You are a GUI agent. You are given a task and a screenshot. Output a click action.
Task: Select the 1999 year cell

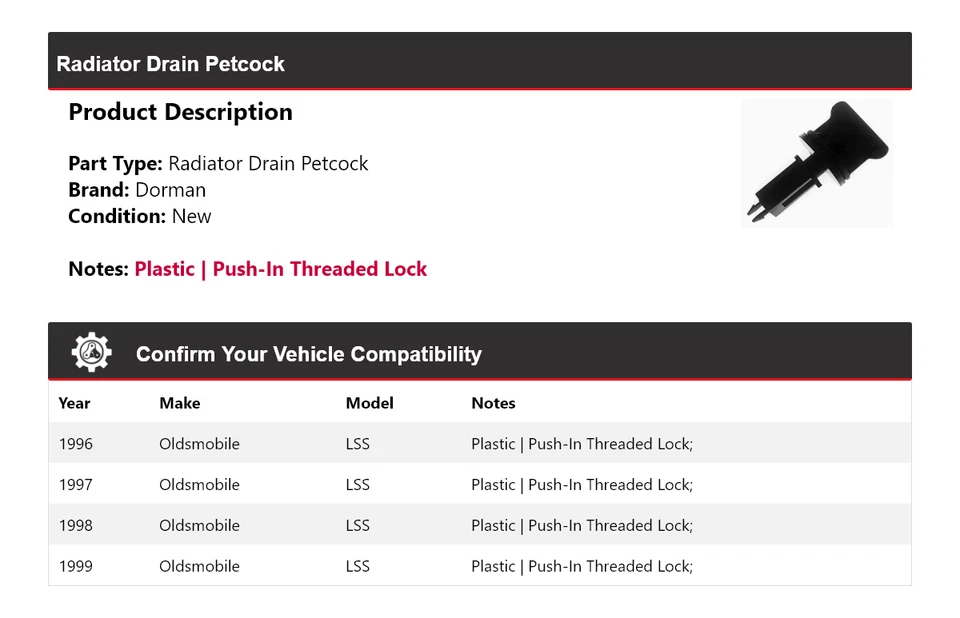[x=76, y=566]
